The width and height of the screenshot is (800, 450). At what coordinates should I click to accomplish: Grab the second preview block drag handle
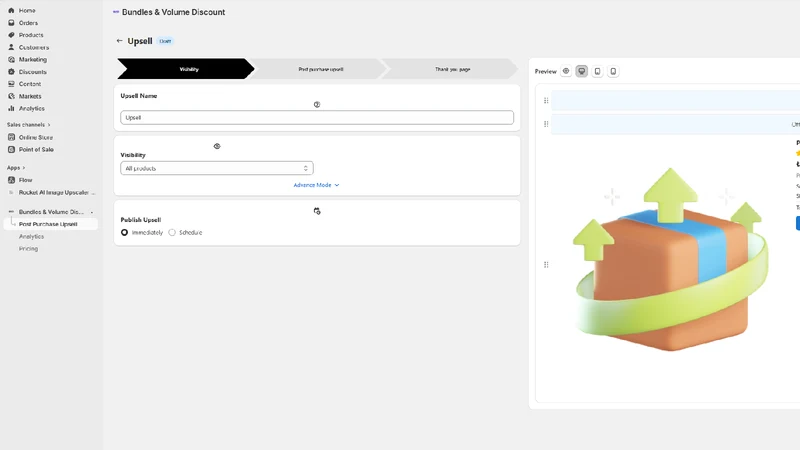pyautogui.click(x=546, y=124)
